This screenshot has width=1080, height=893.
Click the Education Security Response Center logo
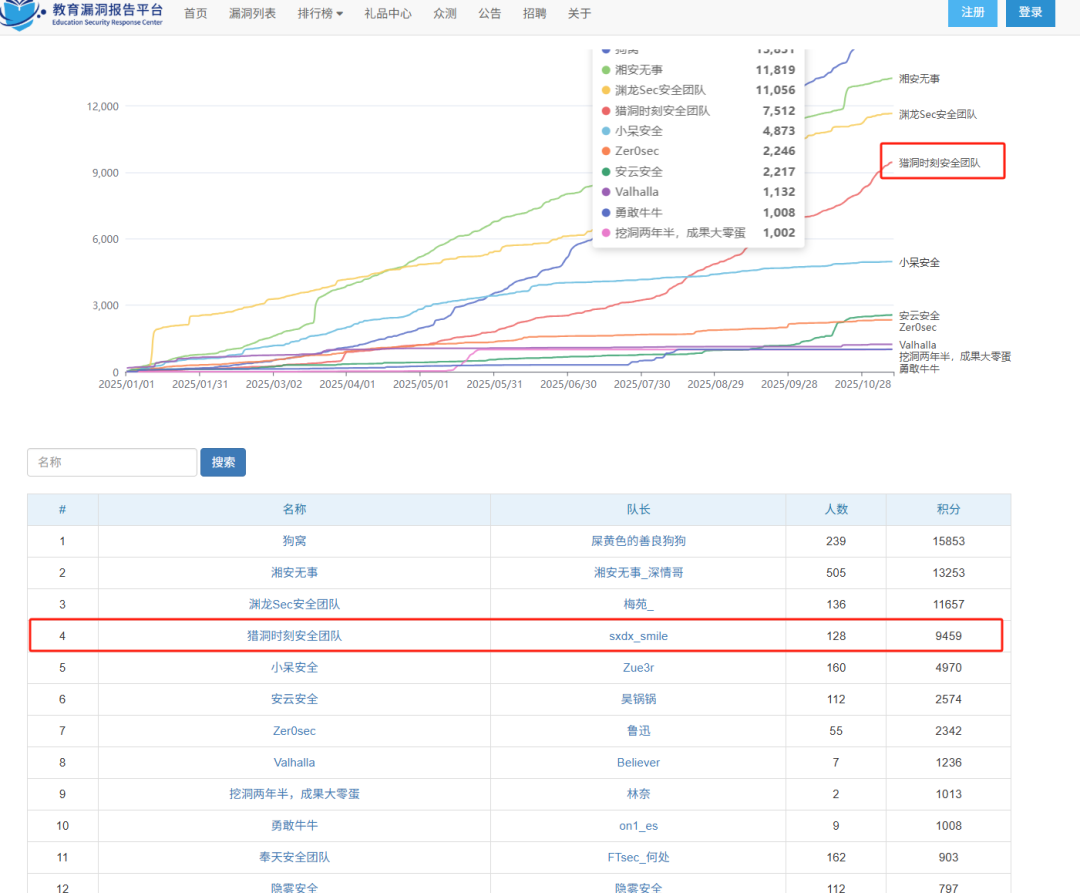coord(82,14)
